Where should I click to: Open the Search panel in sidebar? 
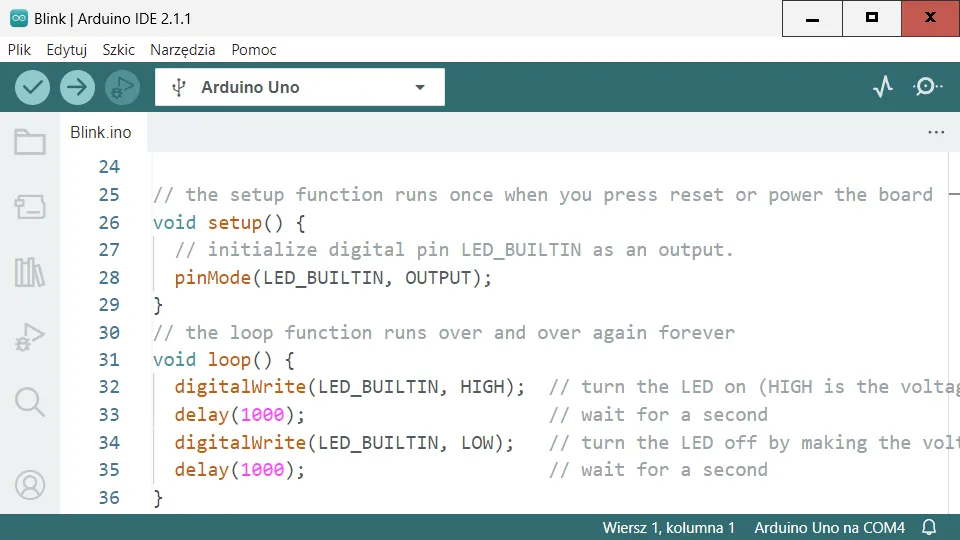click(30, 402)
